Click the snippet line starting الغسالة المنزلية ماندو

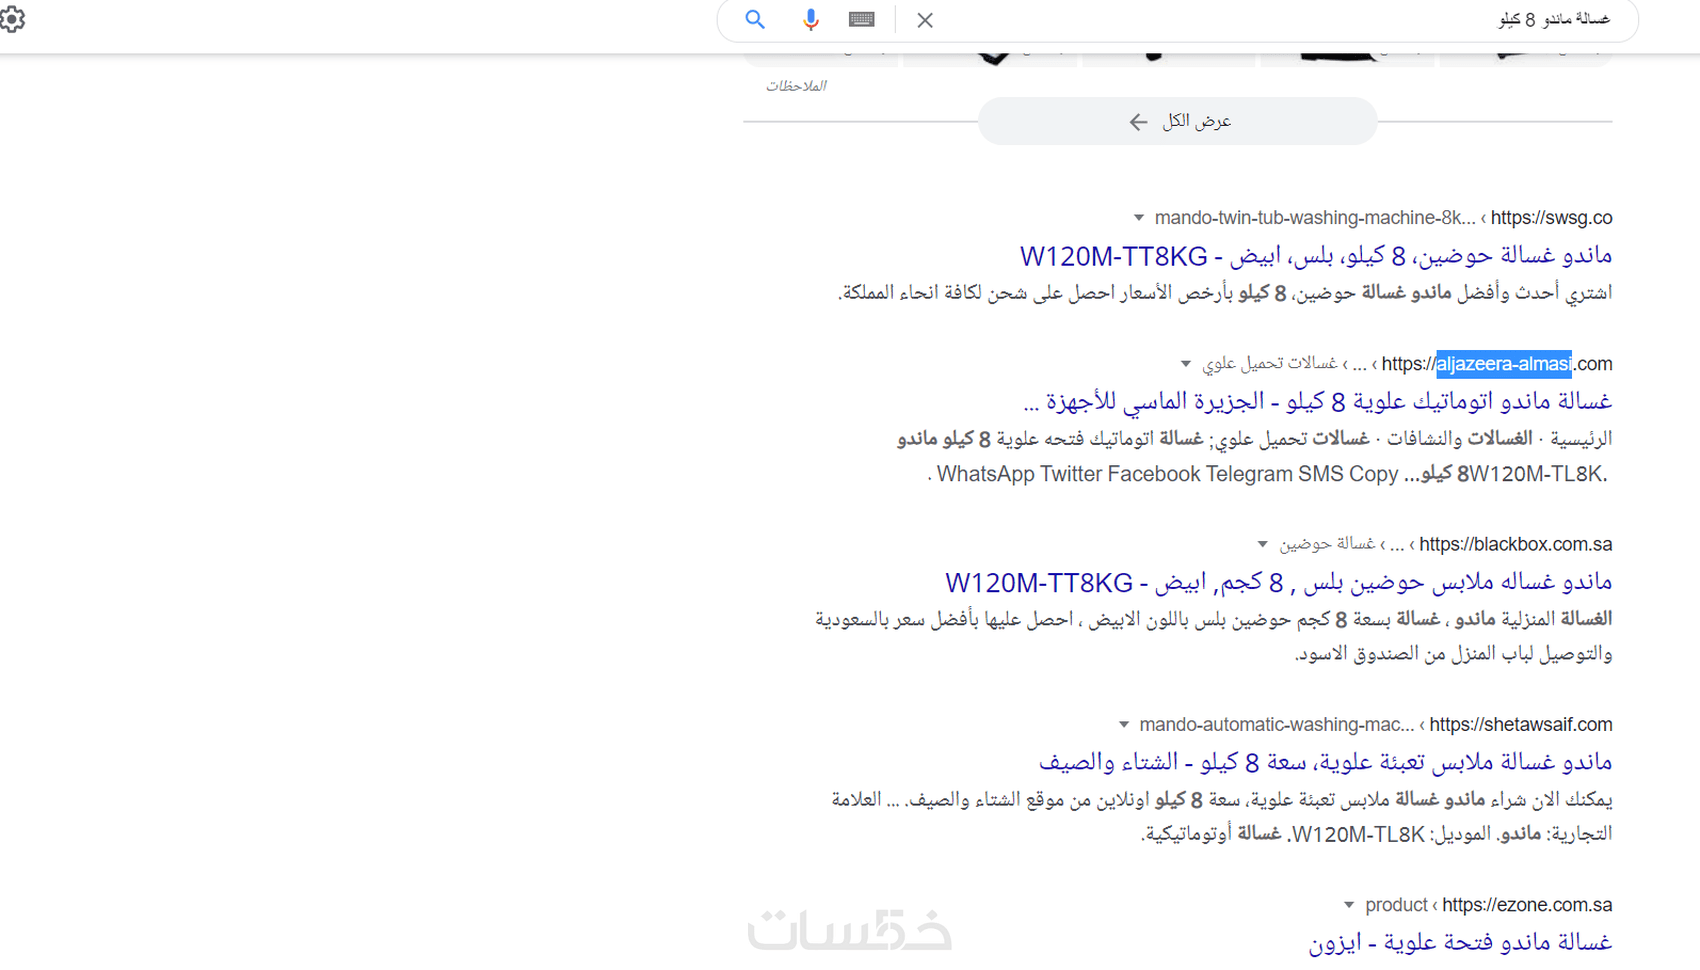coord(1214,620)
